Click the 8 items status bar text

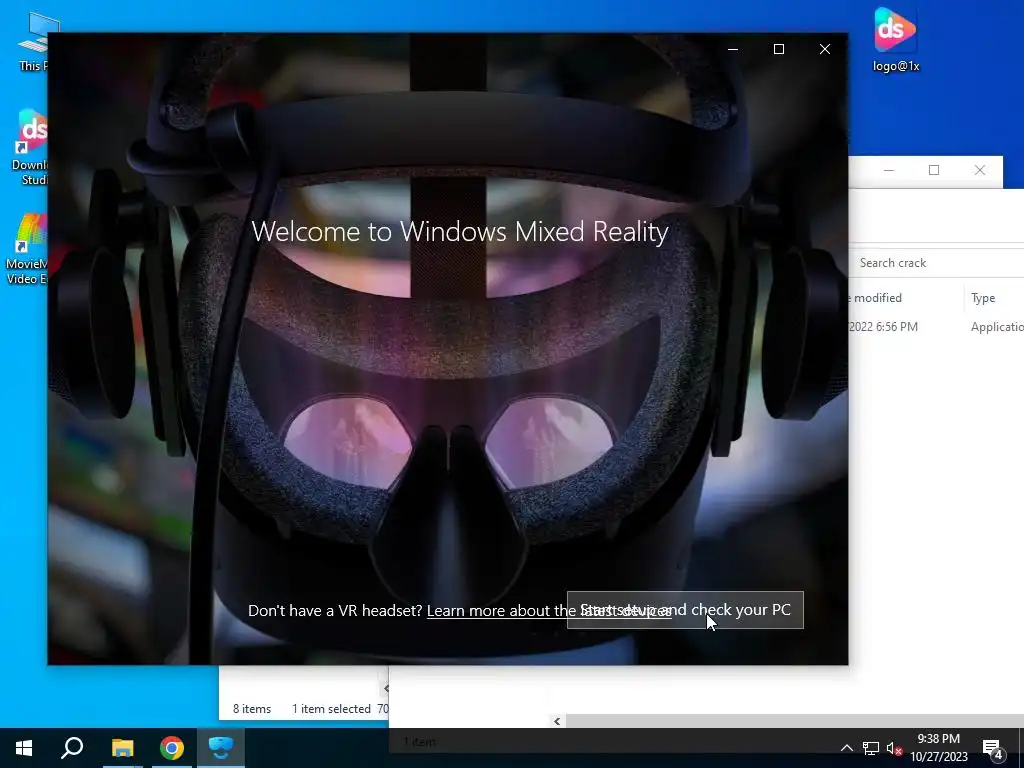point(252,709)
